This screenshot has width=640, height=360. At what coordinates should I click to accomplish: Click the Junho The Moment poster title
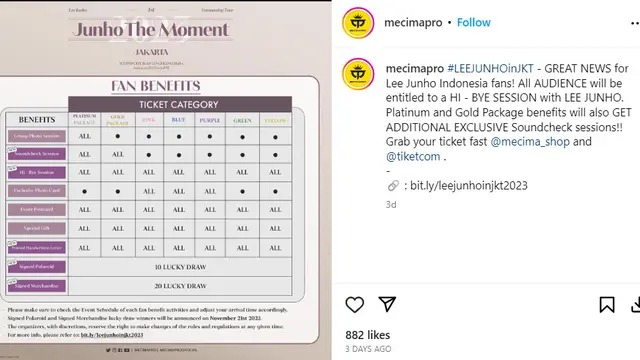pyautogui.click(x=150, y=29)
